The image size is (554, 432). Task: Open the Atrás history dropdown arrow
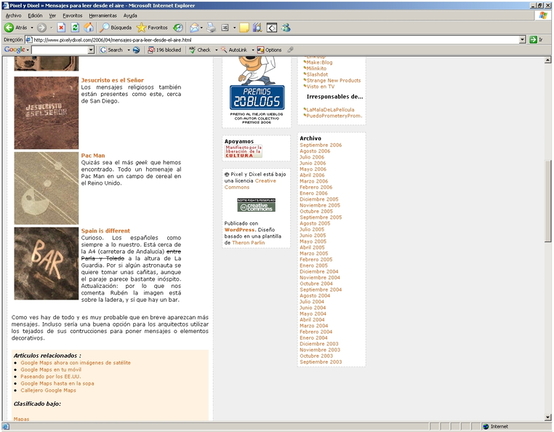tap(32, 28)
